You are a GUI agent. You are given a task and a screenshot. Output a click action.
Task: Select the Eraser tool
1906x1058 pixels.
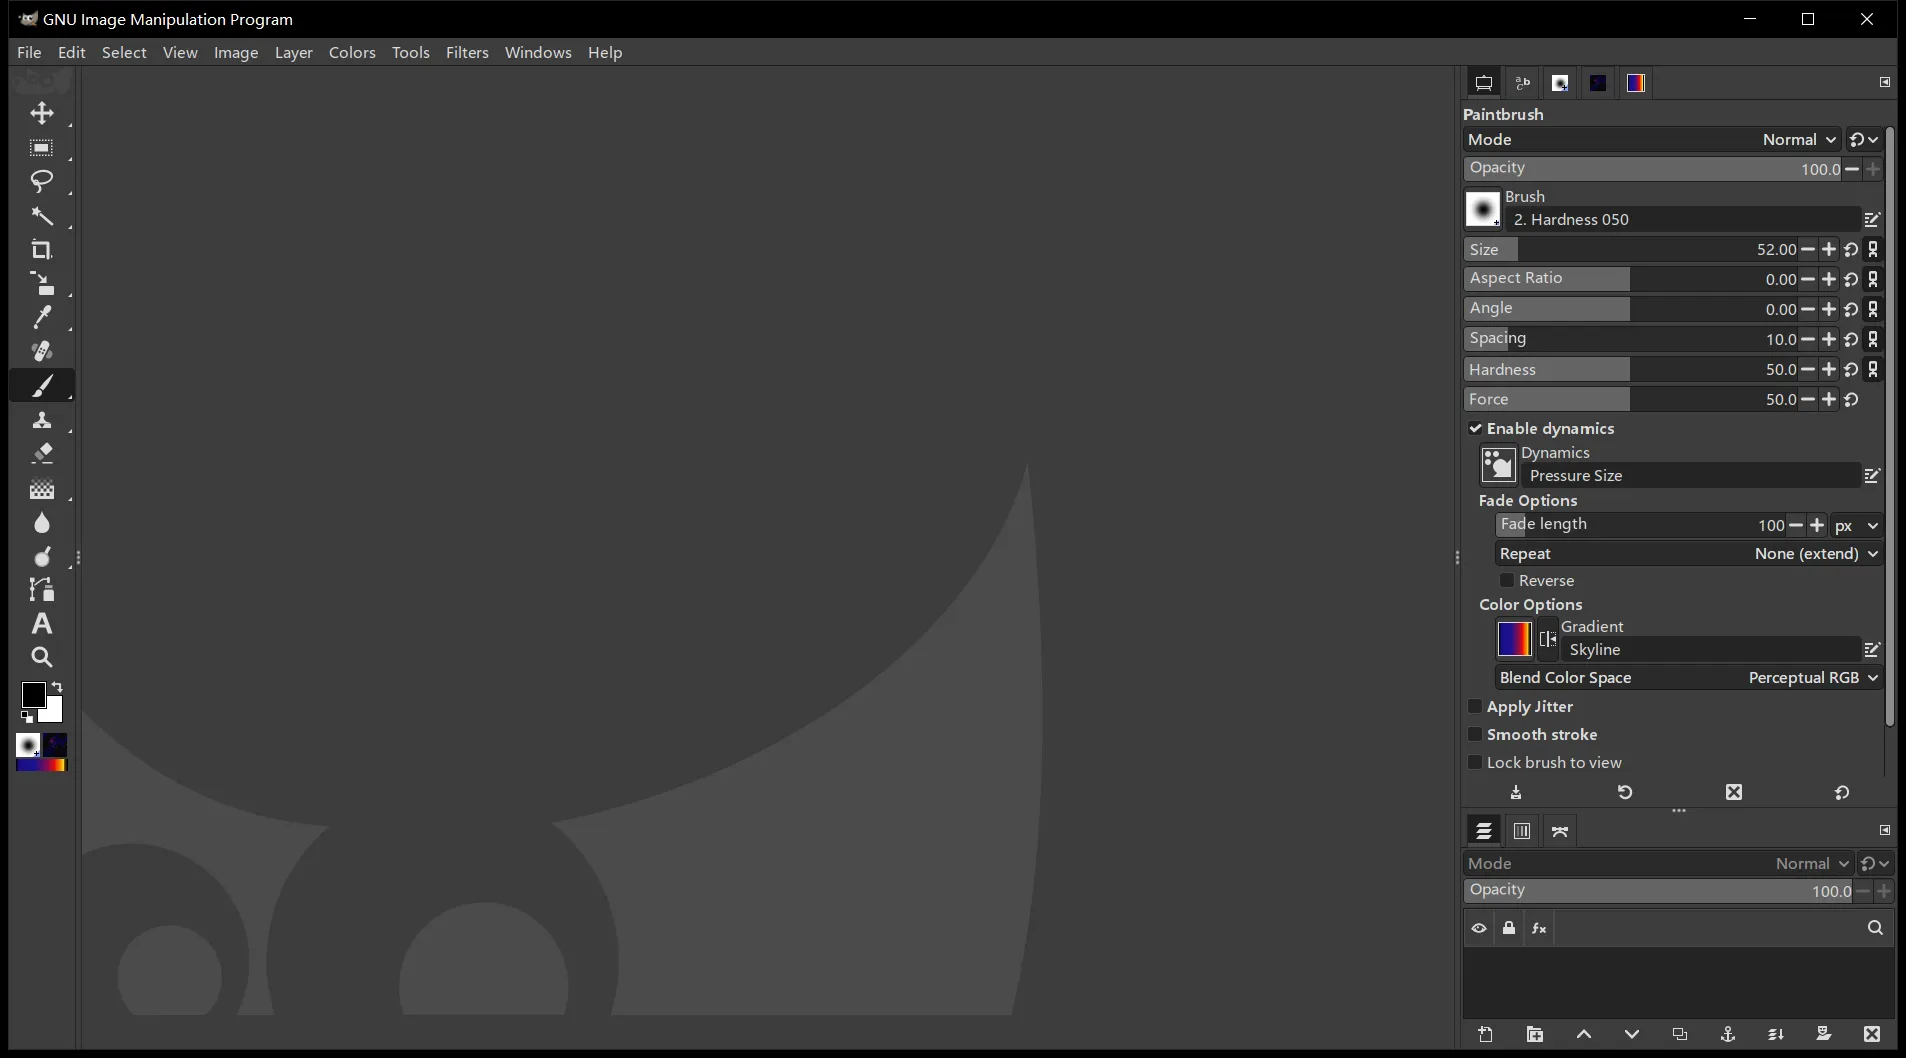click(42, 454)
